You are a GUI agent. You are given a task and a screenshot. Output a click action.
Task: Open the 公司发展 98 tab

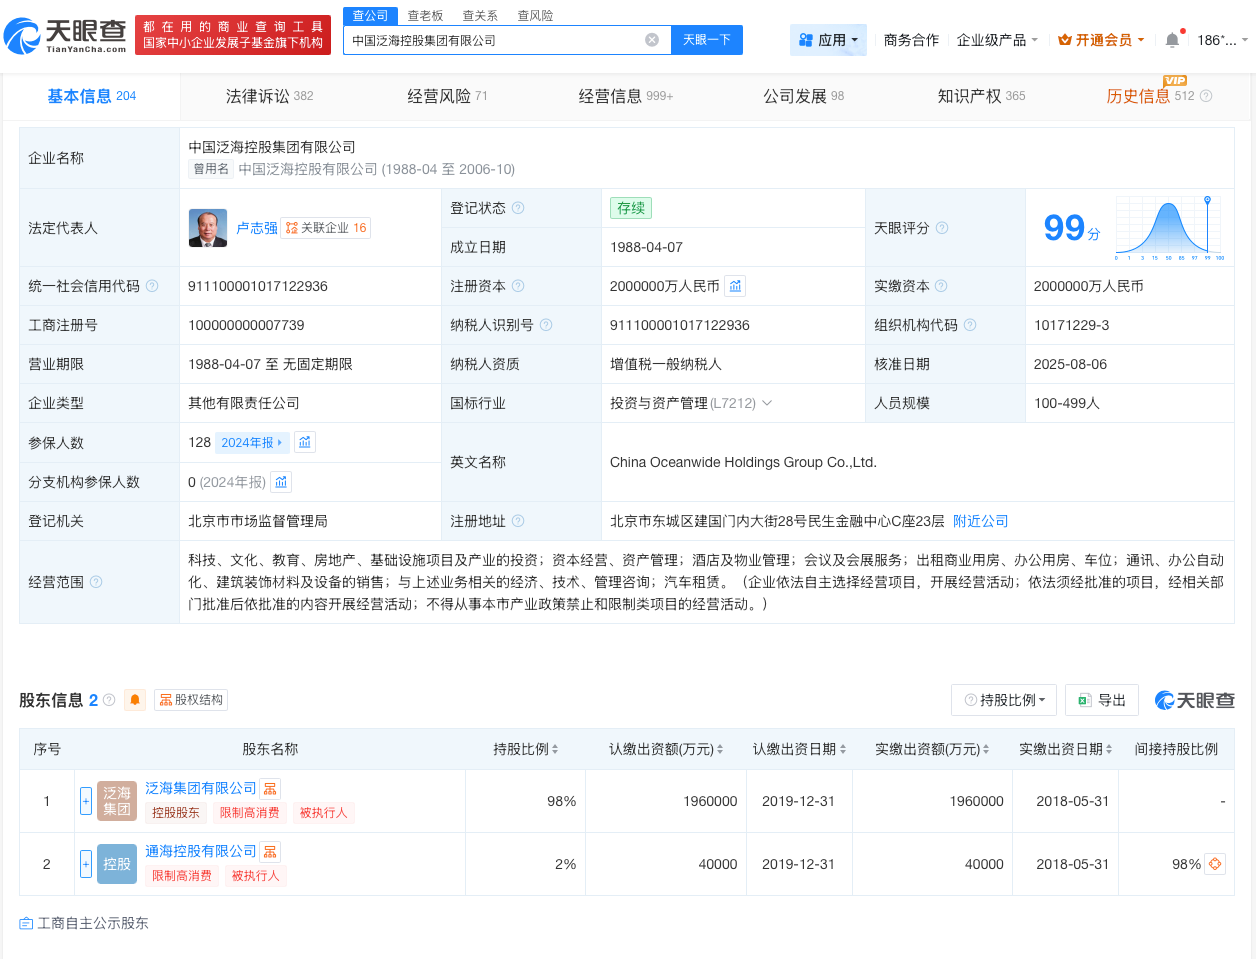[x=804, y=96]
